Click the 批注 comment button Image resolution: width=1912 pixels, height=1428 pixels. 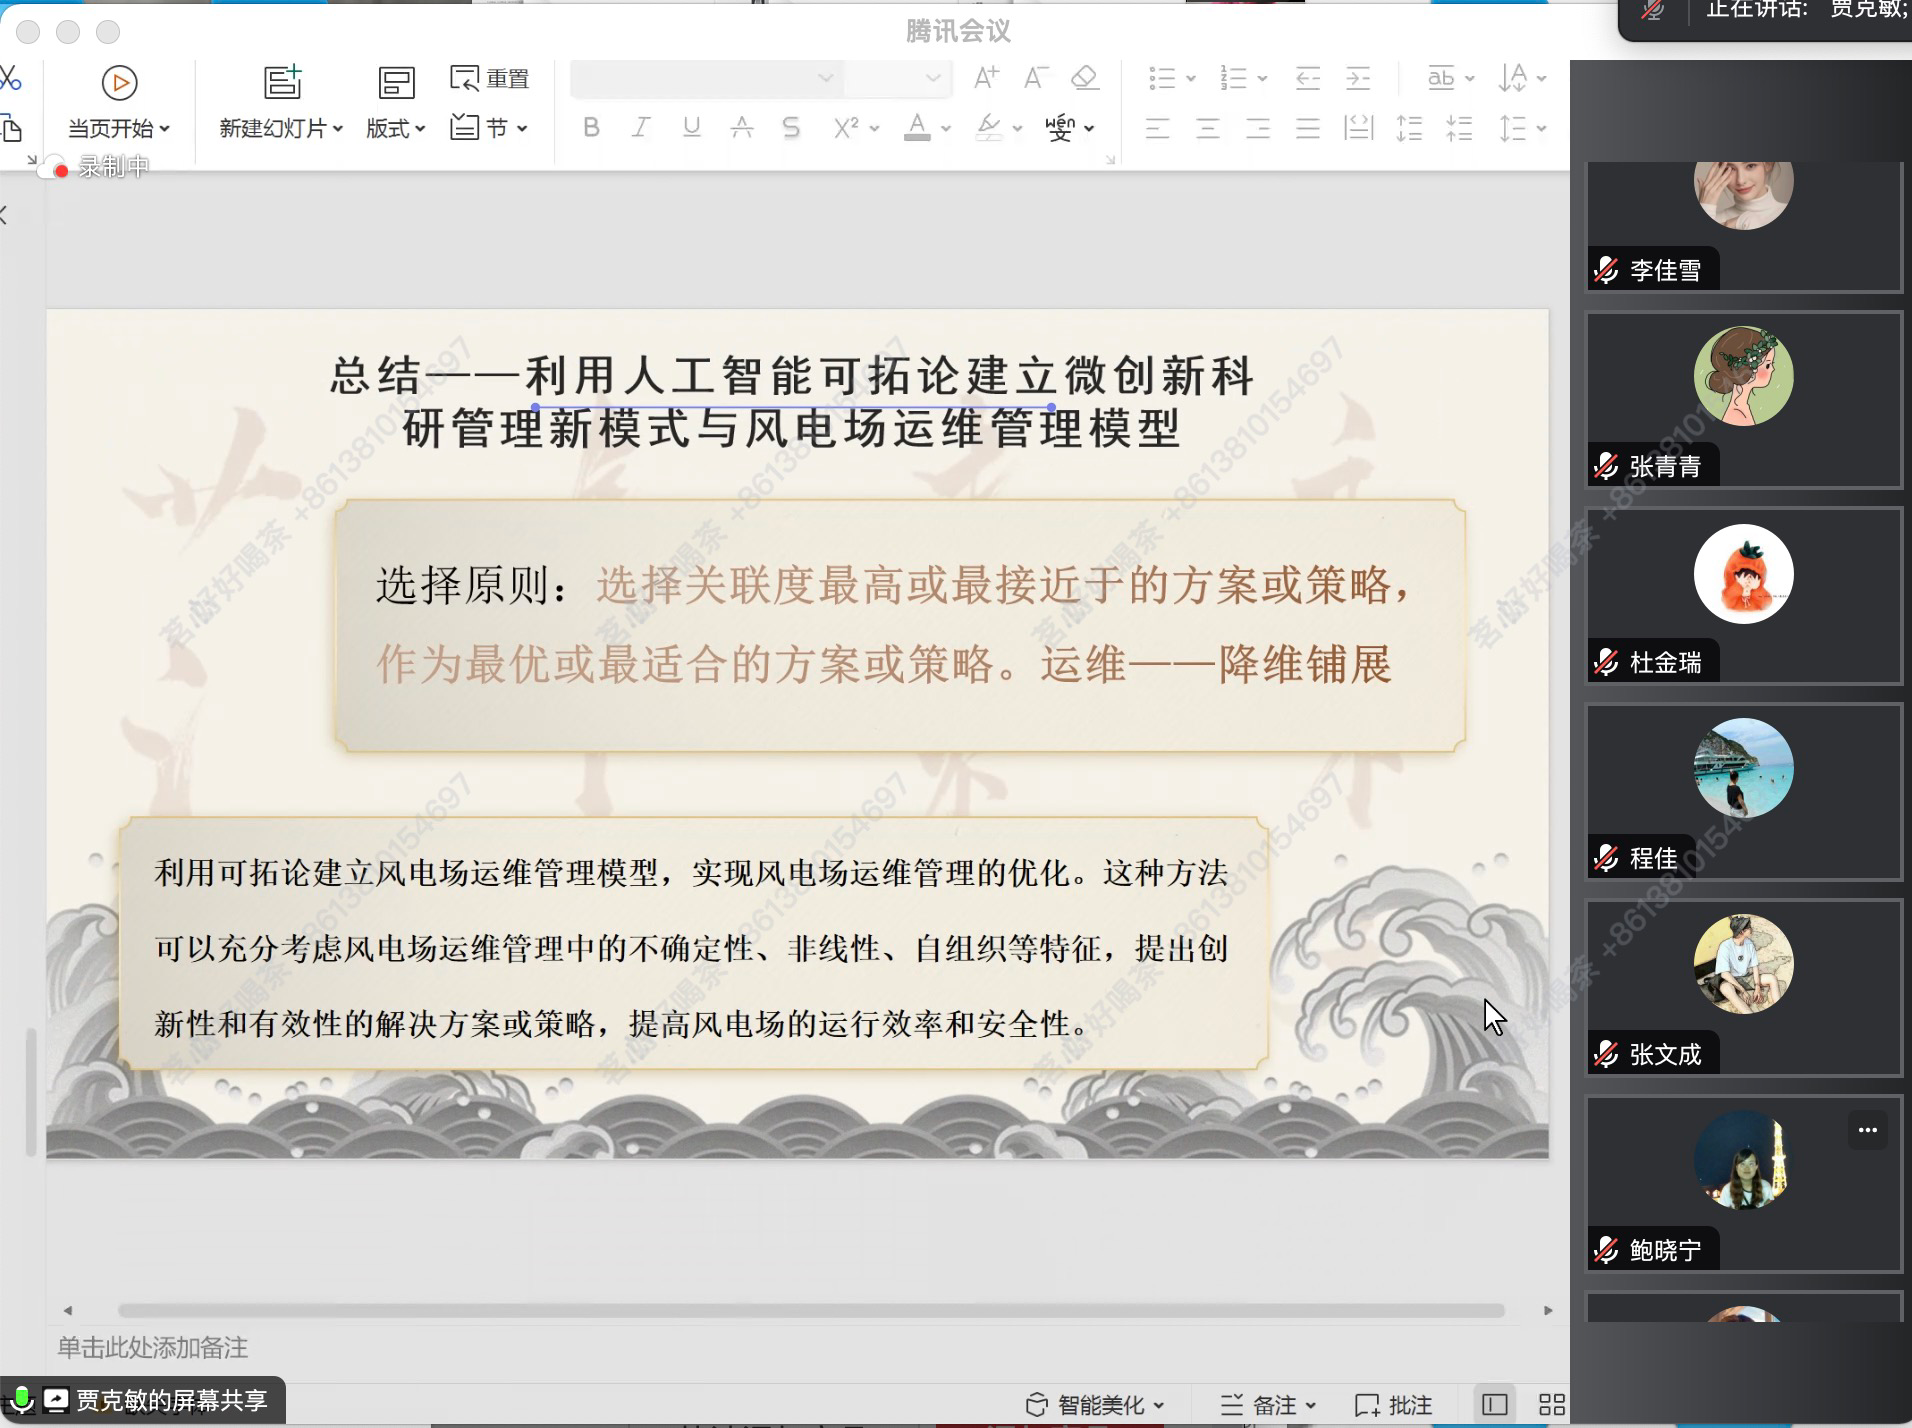1393,1405
